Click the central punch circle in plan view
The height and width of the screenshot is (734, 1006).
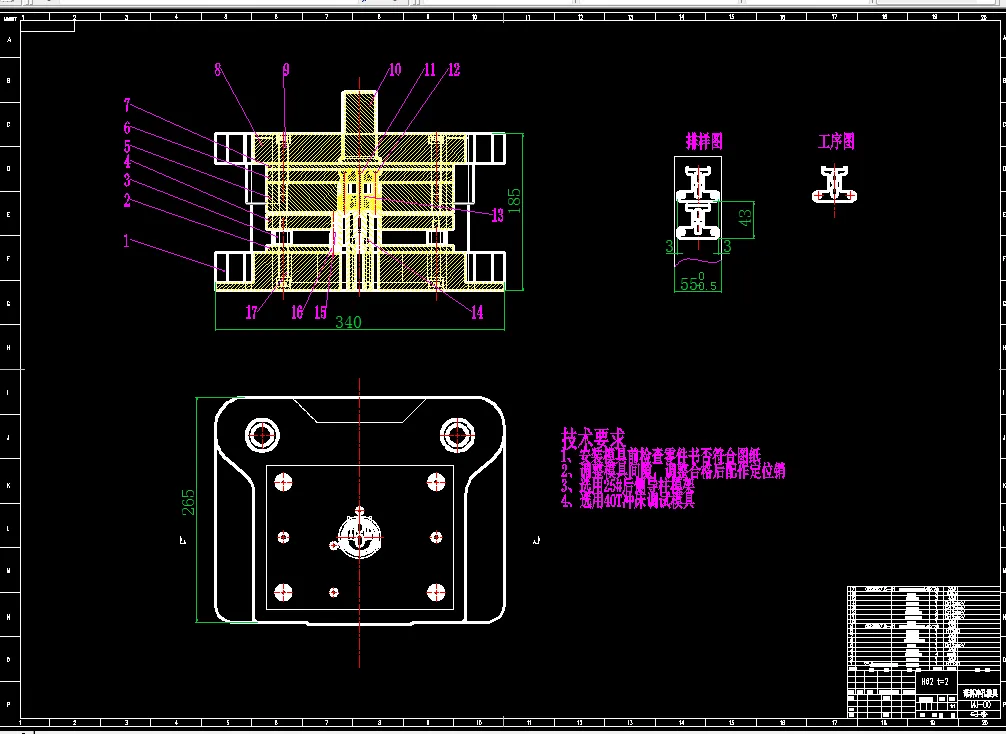(x=359, y=536)
